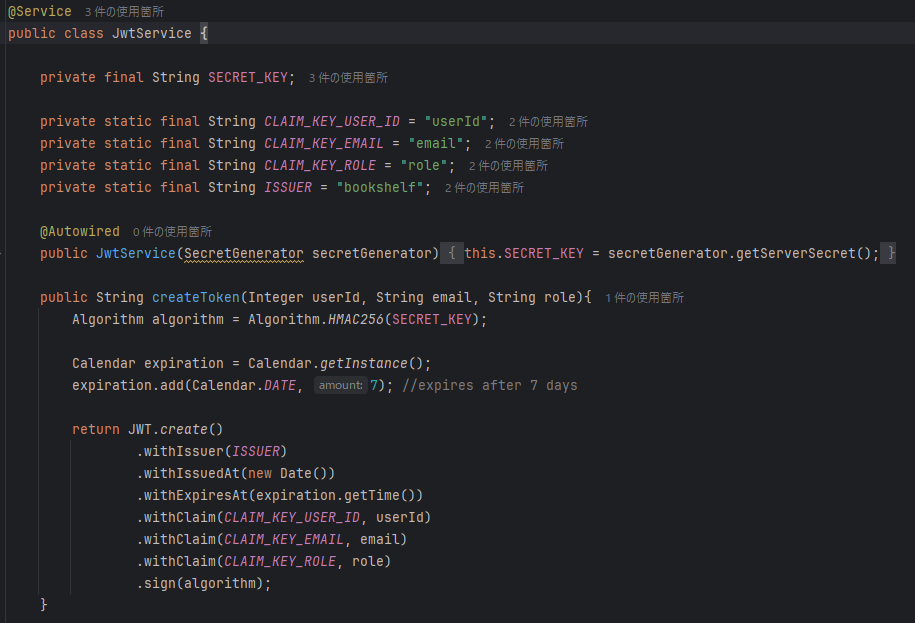Click CLAIM_KEY_EMAIL inside withClaim call
Viewport: 915px width, 623px height.
284,539
